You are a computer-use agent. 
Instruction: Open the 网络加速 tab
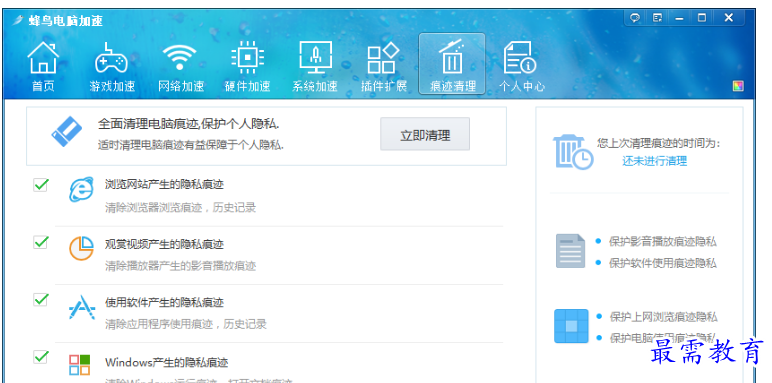(x=180, y=67)
